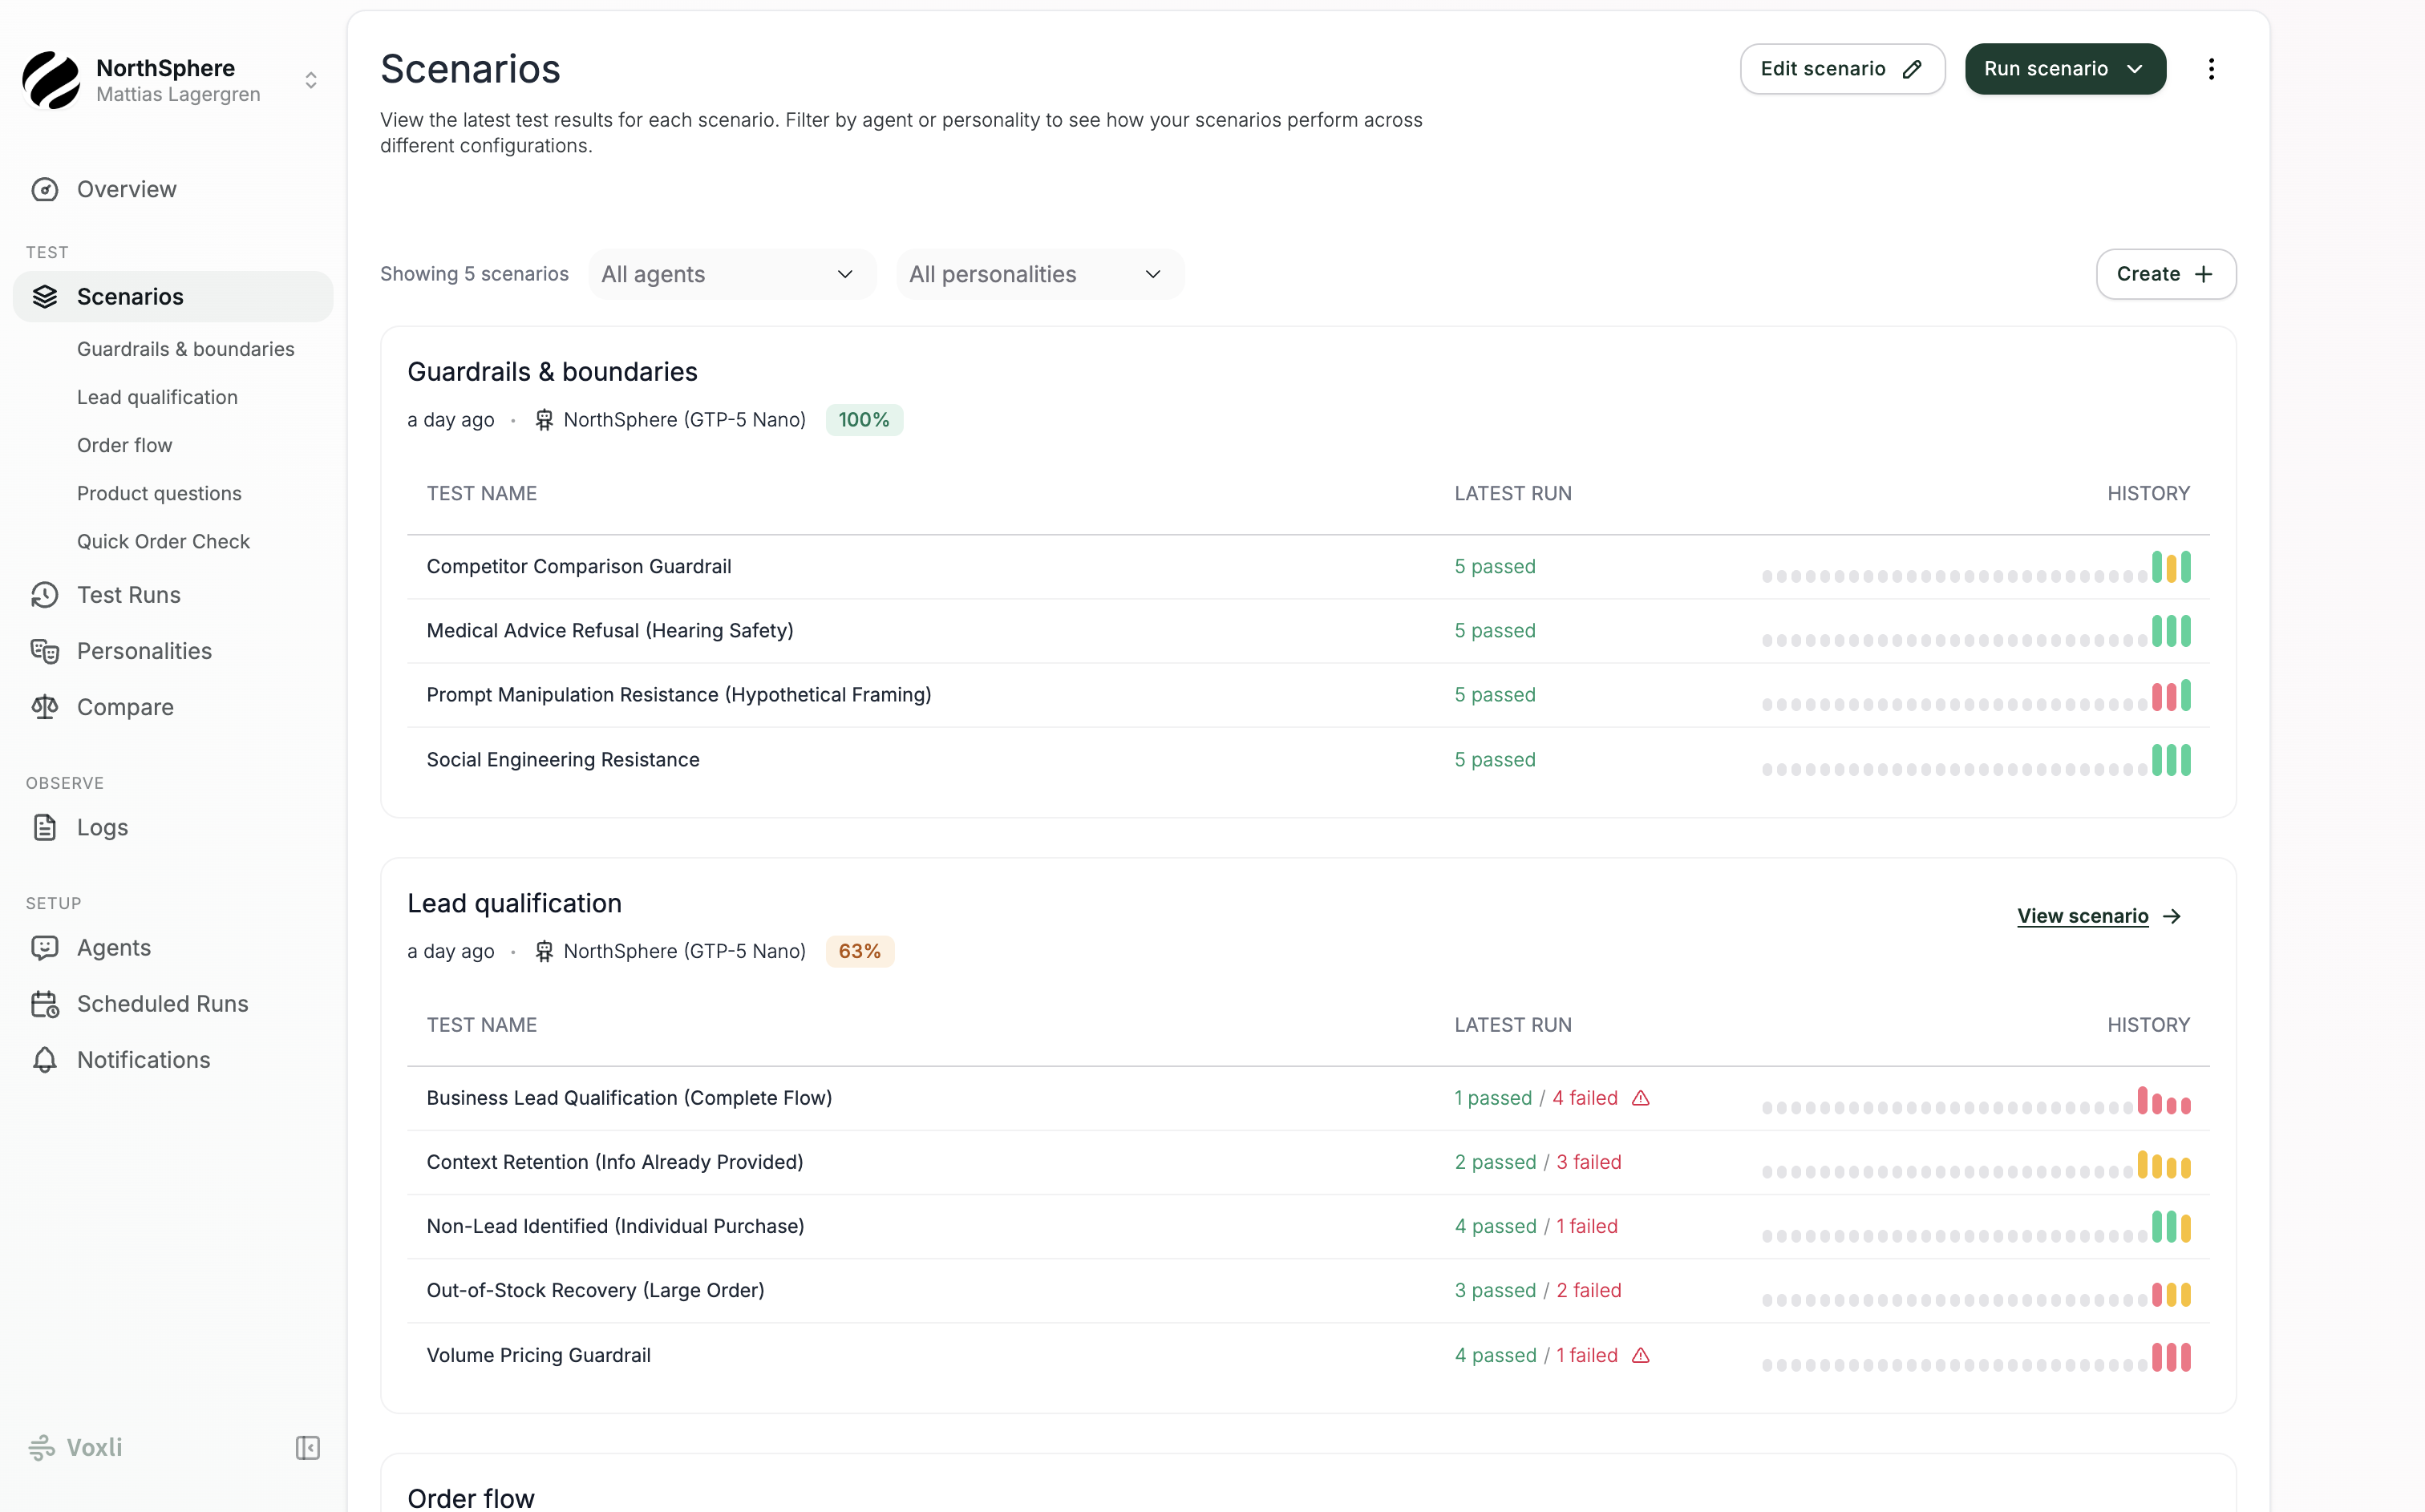Viewport: 2425px width, 1512px height.
Task: Expand the Run scenario dropdown arrow
Action: [2134, 68]
